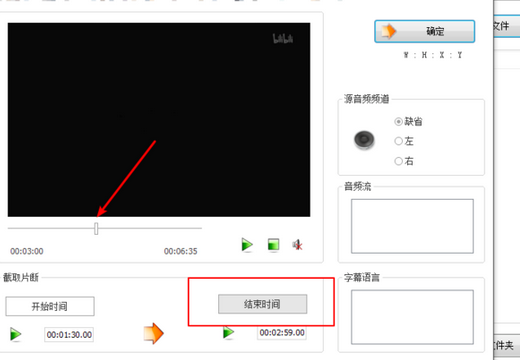Click the orange arrow between time fields
The width and height of the screenshot is (520, 360).
154,333
